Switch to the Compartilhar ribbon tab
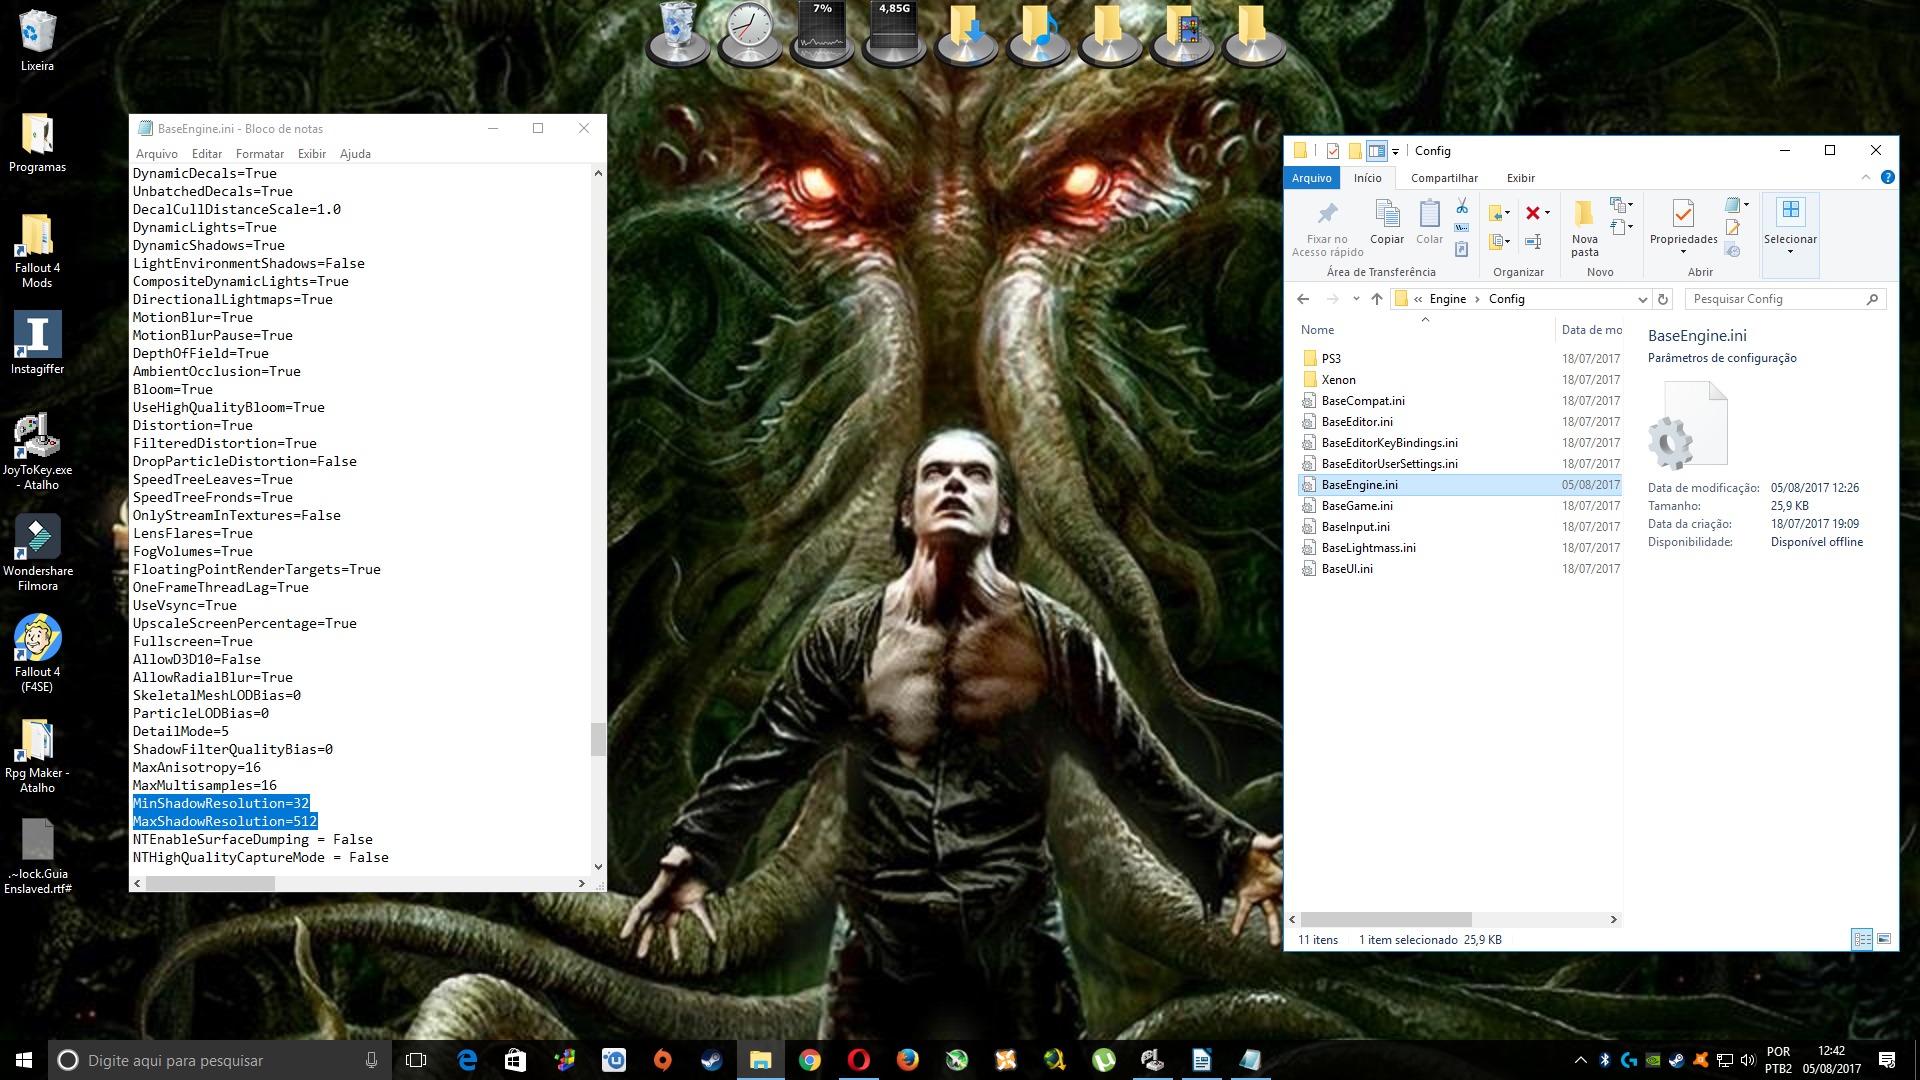This screenshot has height=1080, width=1920. [1444, 178]
